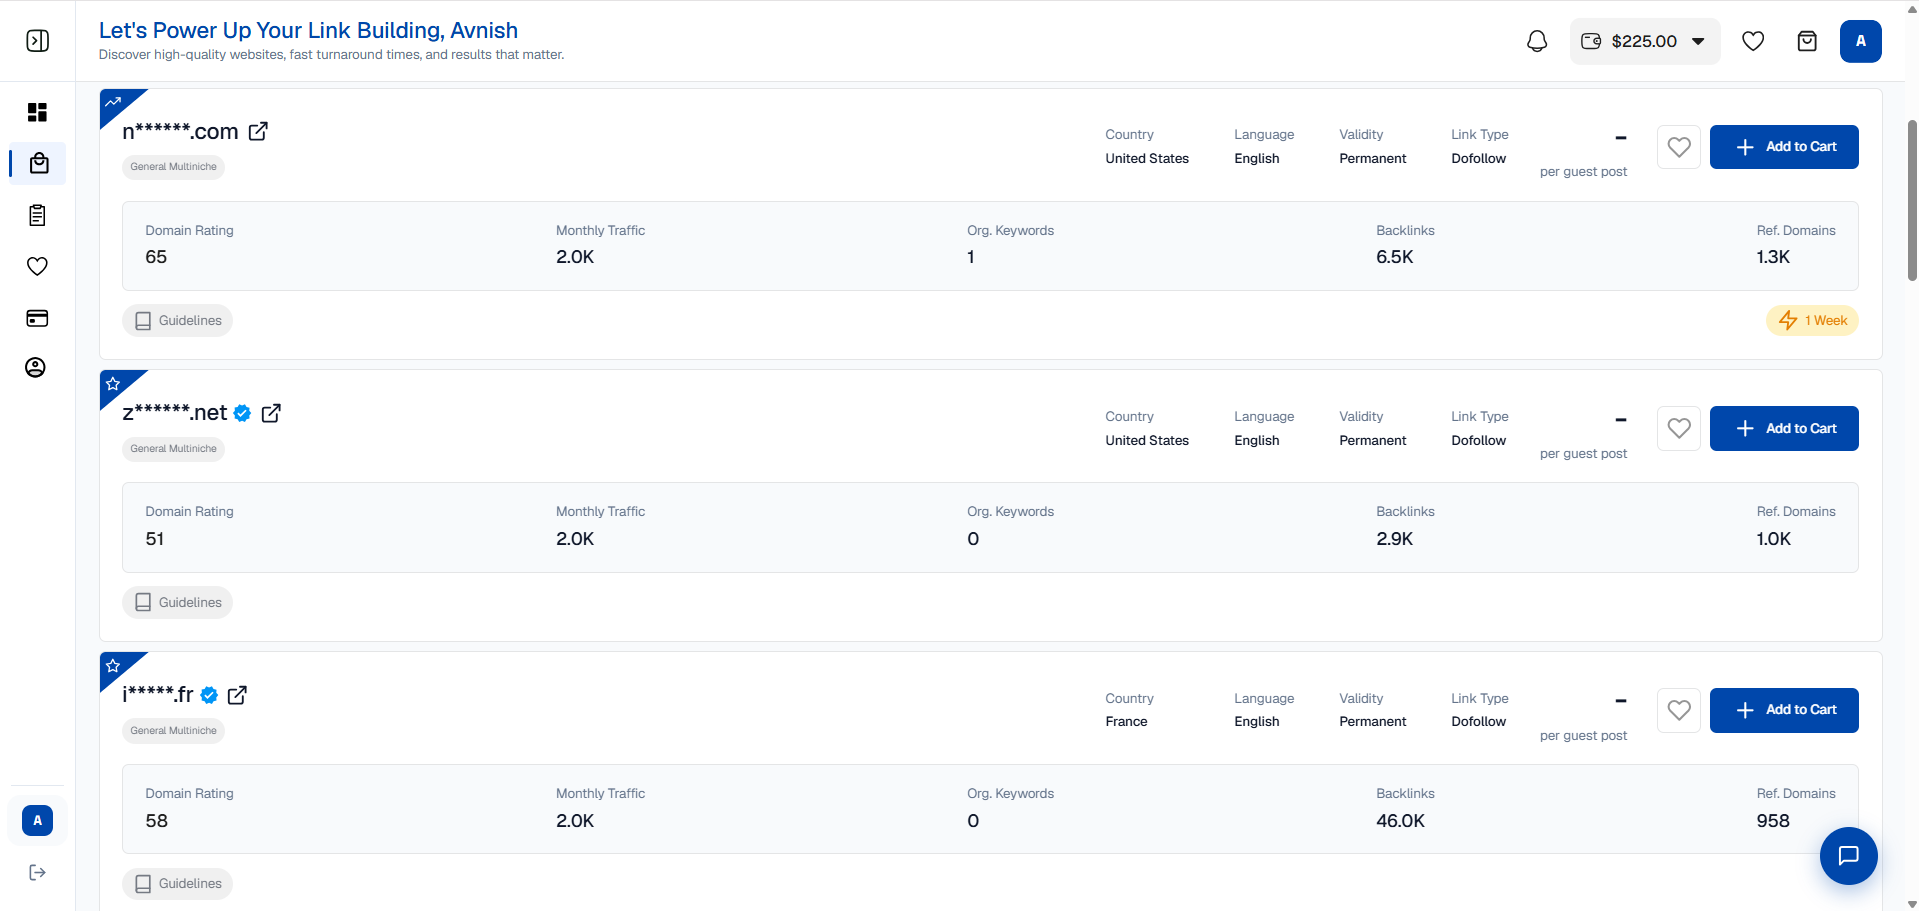
Task: Click the General Multiniche tag on i*****.fr
Action: click(174, 731)
